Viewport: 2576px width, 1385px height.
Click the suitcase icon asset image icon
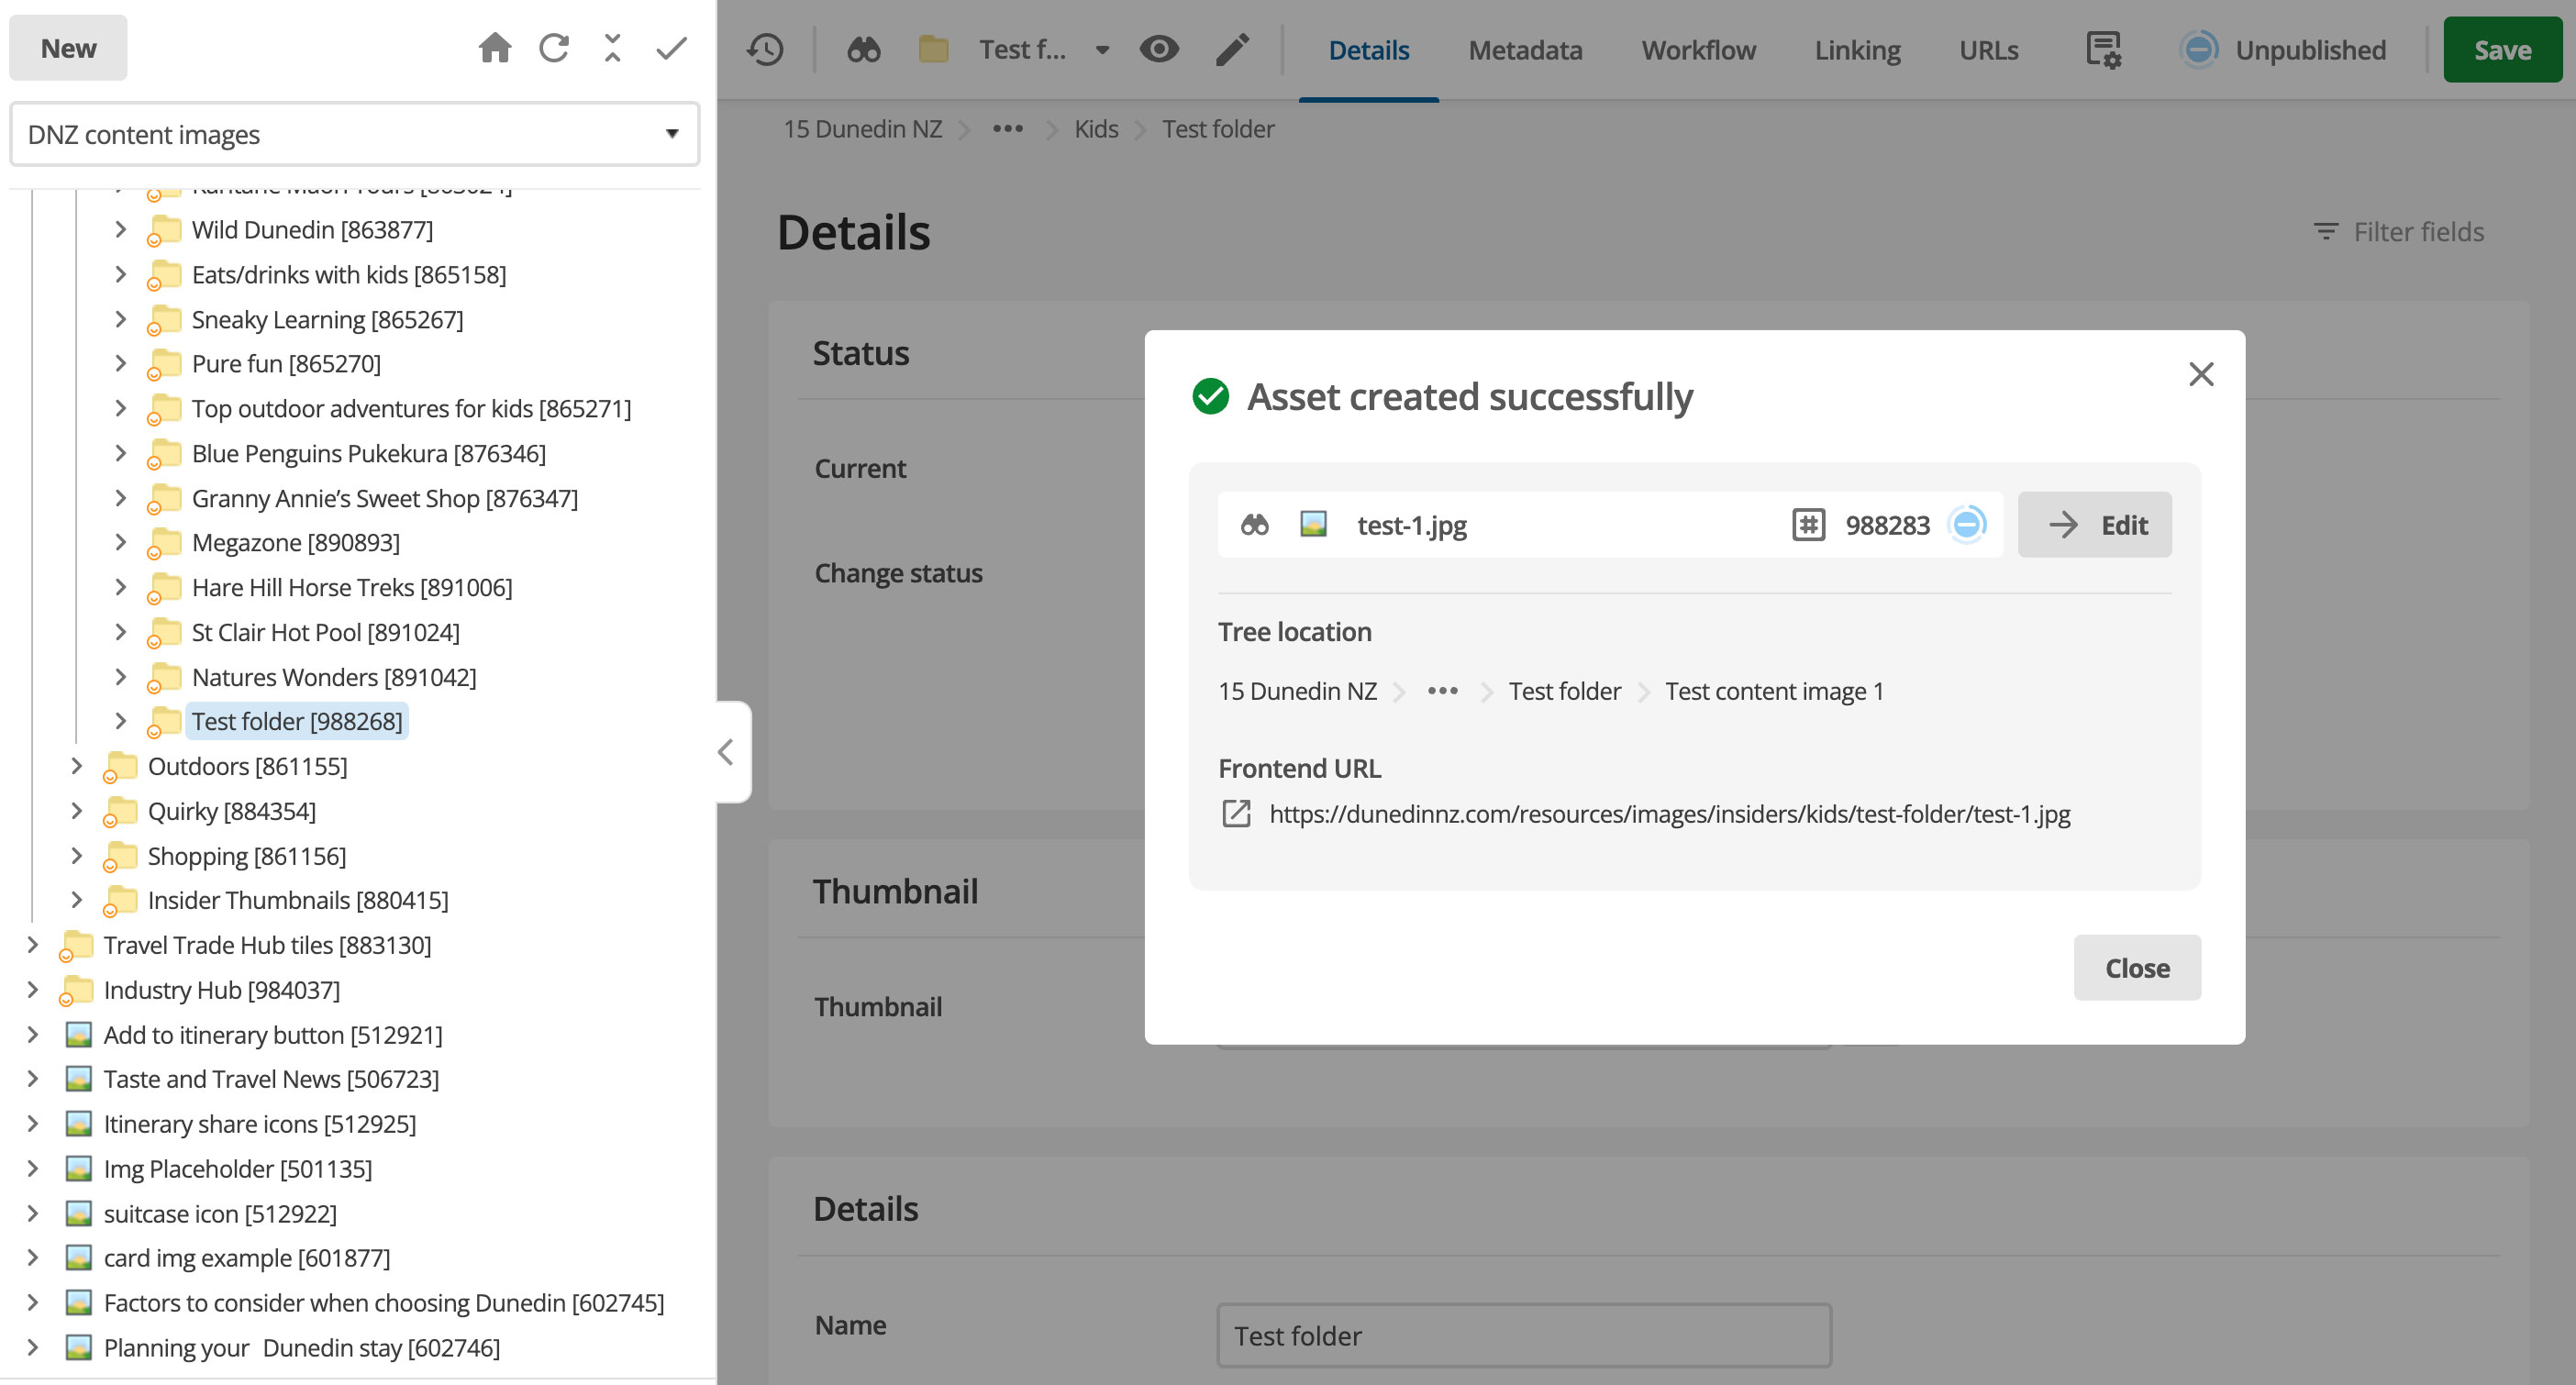78,1214
